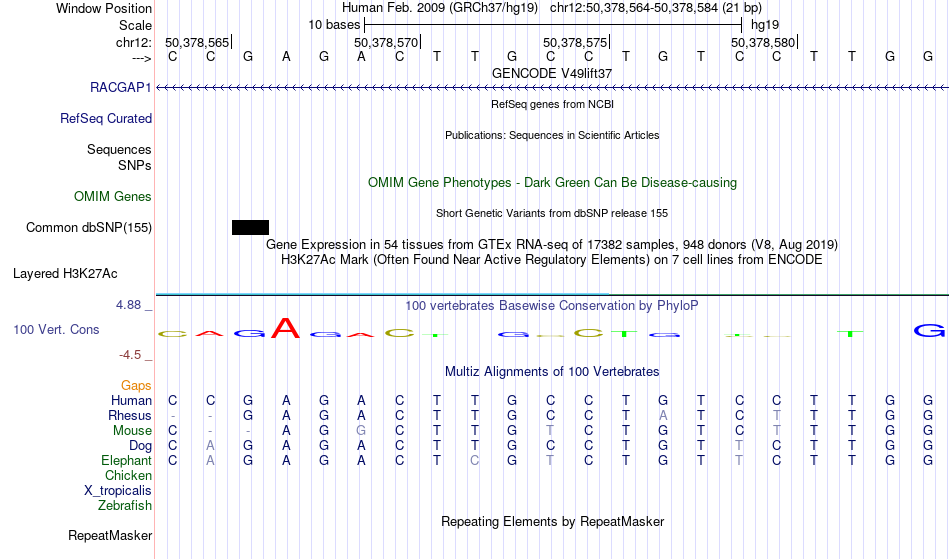Click the -4.5 conservation scale value
This screenshot has height=559, width=950.
[130, 354]
